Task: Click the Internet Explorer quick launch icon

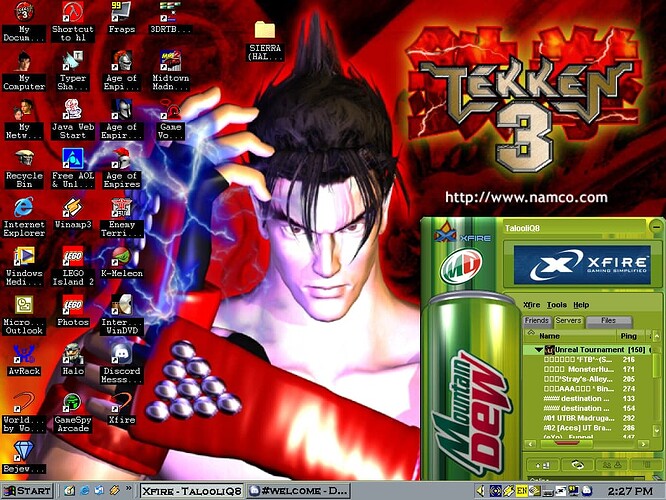Action: [85, 491]
